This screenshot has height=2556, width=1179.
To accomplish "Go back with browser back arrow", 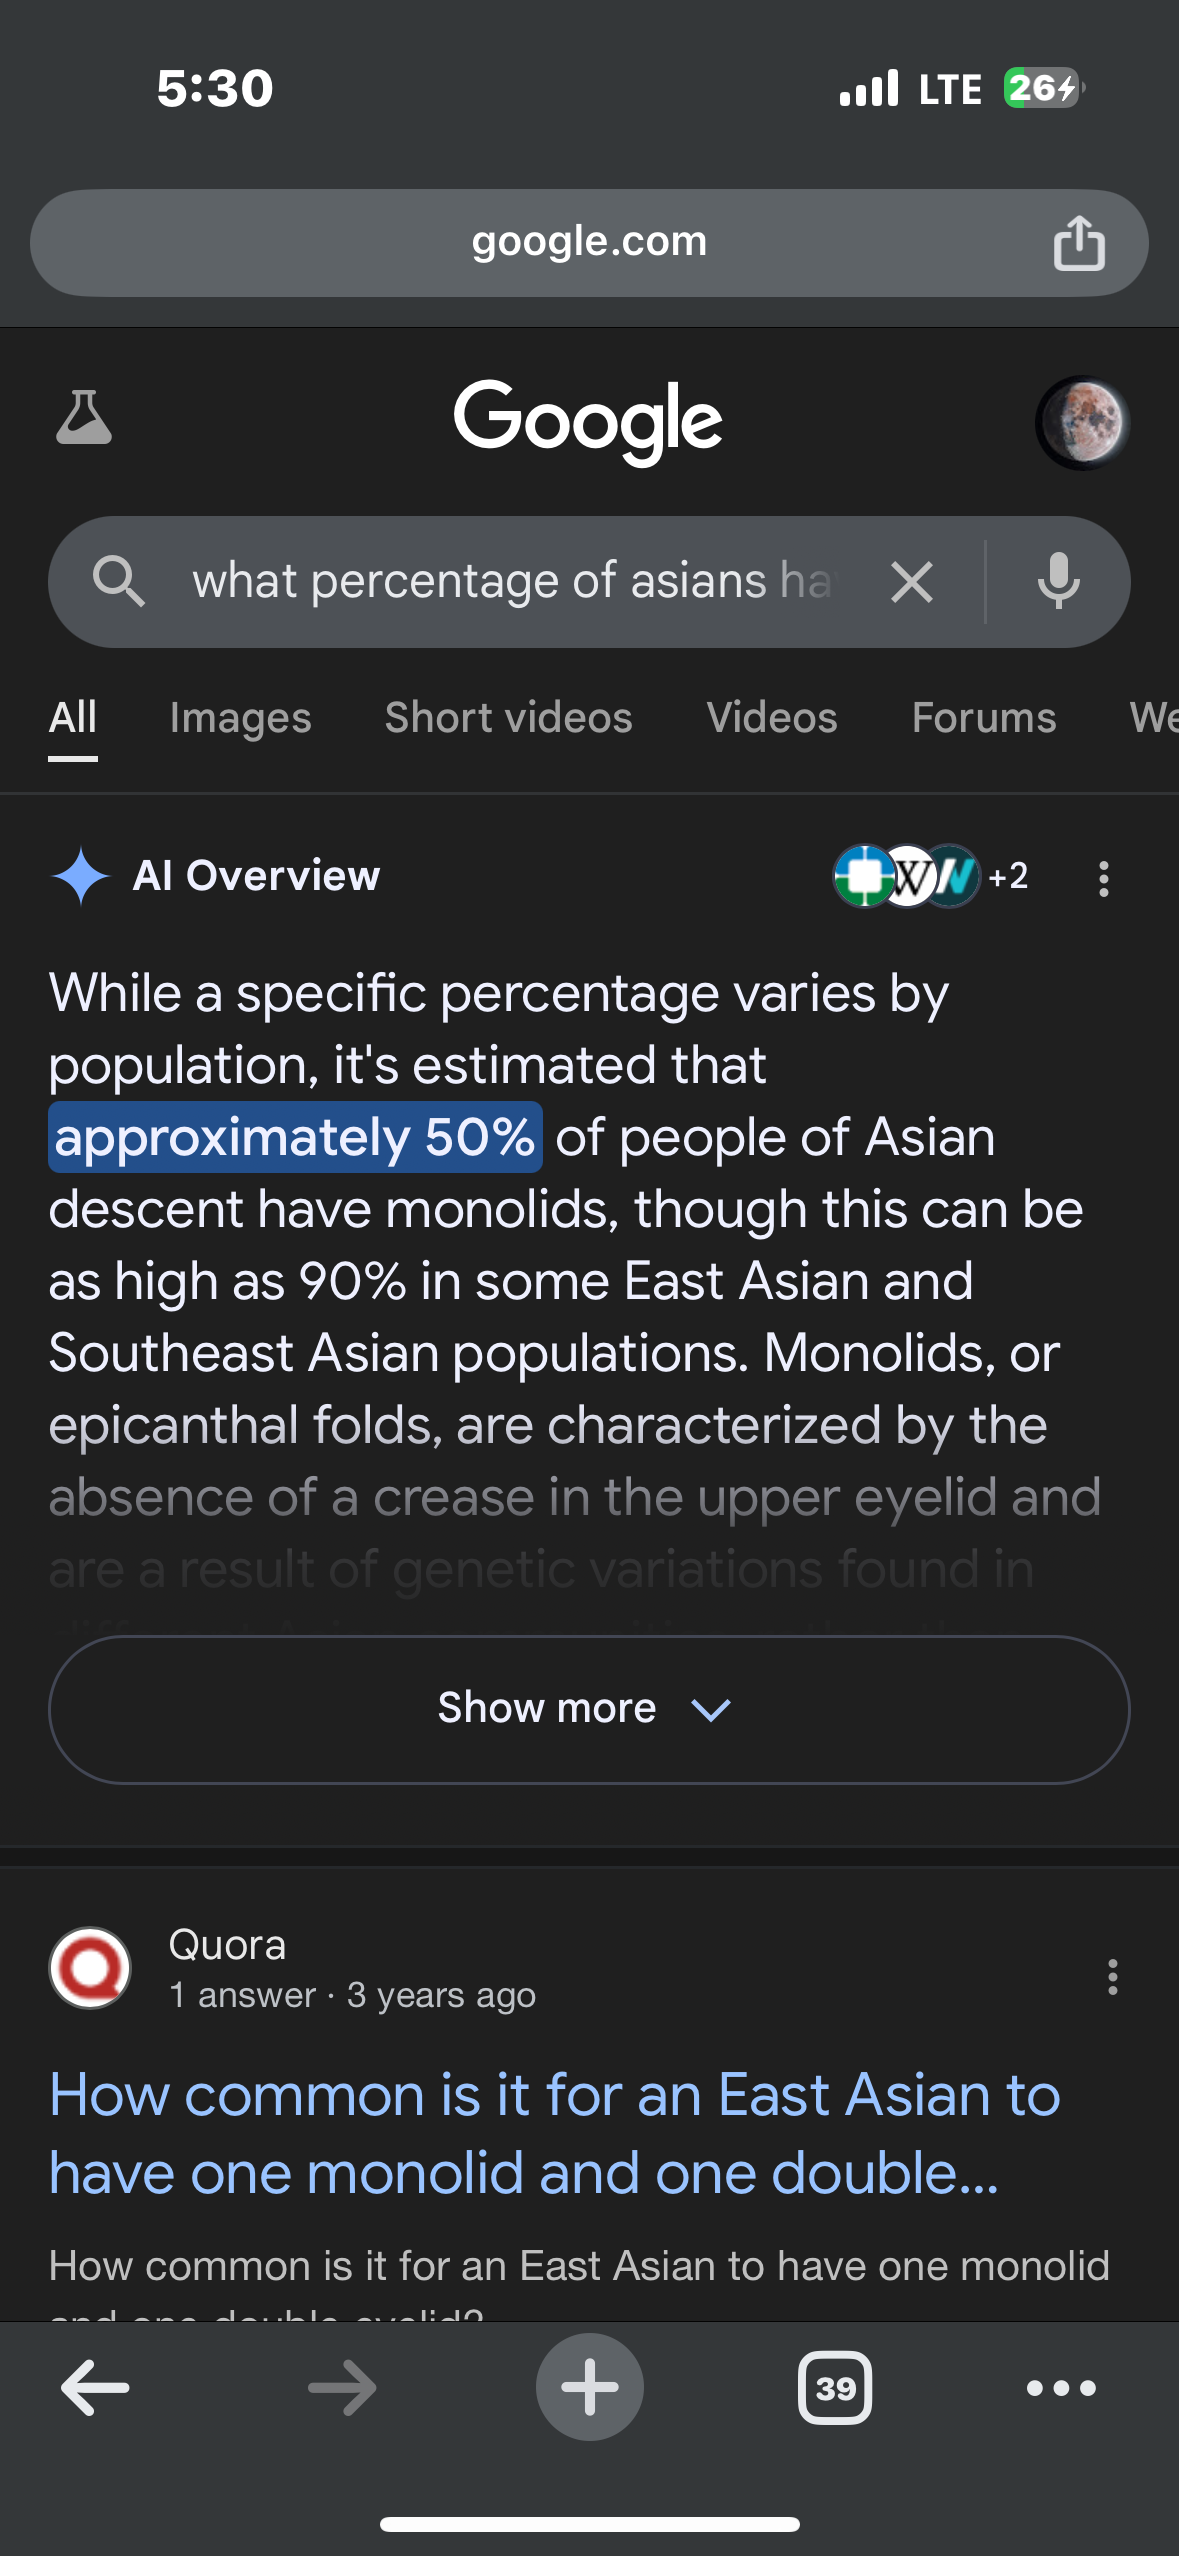I will click(95, 2388).
